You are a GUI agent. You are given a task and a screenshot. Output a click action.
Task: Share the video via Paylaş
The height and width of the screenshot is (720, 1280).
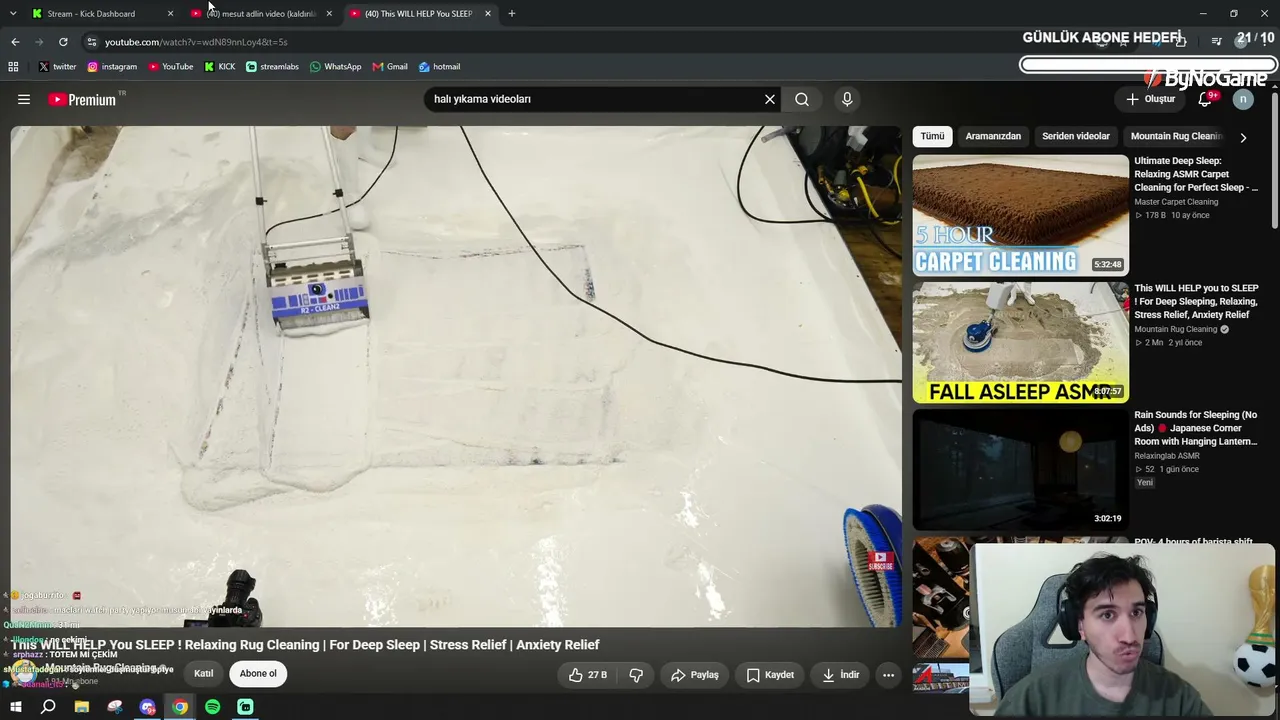[695, 675]
